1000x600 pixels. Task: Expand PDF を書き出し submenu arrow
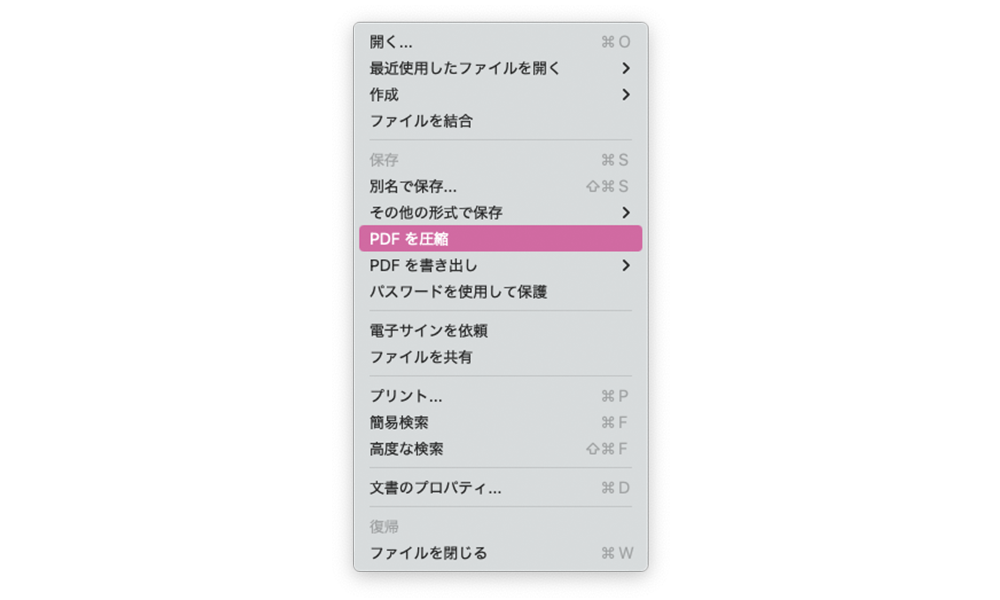coord(626,265)
